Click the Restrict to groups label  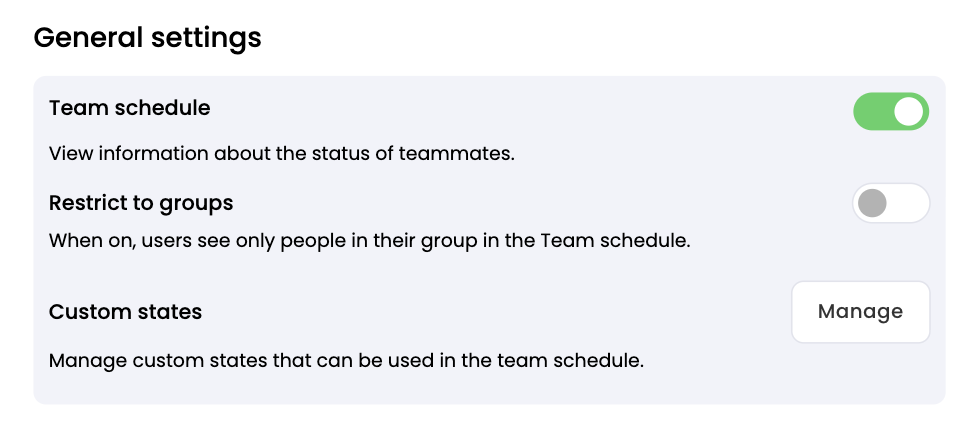coord(141,203)
